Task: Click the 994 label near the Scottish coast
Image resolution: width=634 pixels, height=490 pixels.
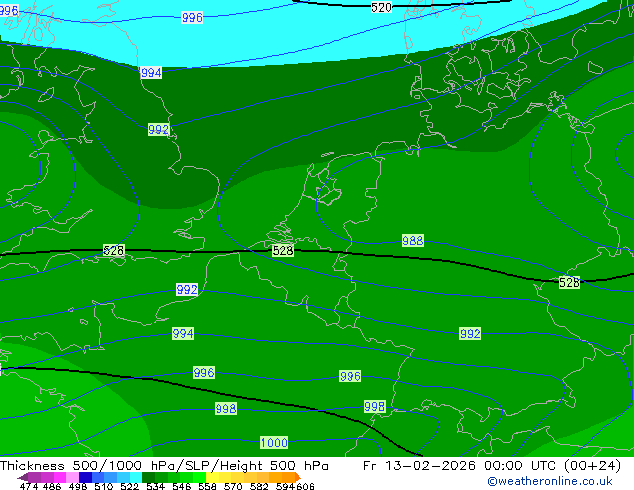Action: tap(151, 73)
